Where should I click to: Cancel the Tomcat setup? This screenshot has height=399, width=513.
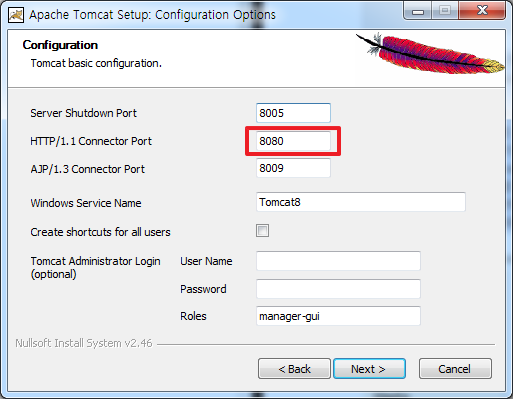(x=455, y=369)
